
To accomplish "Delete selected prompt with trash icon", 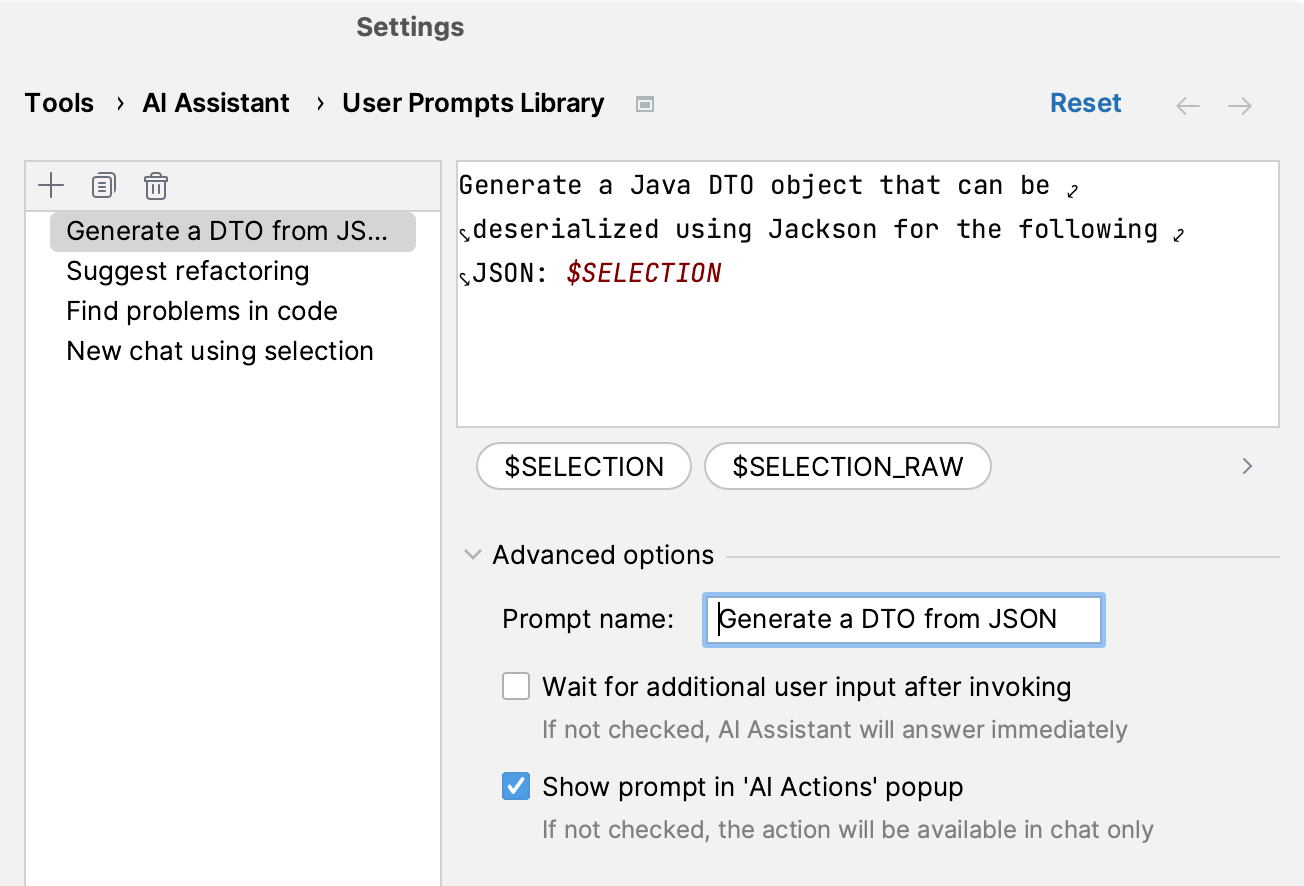I will (156, 186).
